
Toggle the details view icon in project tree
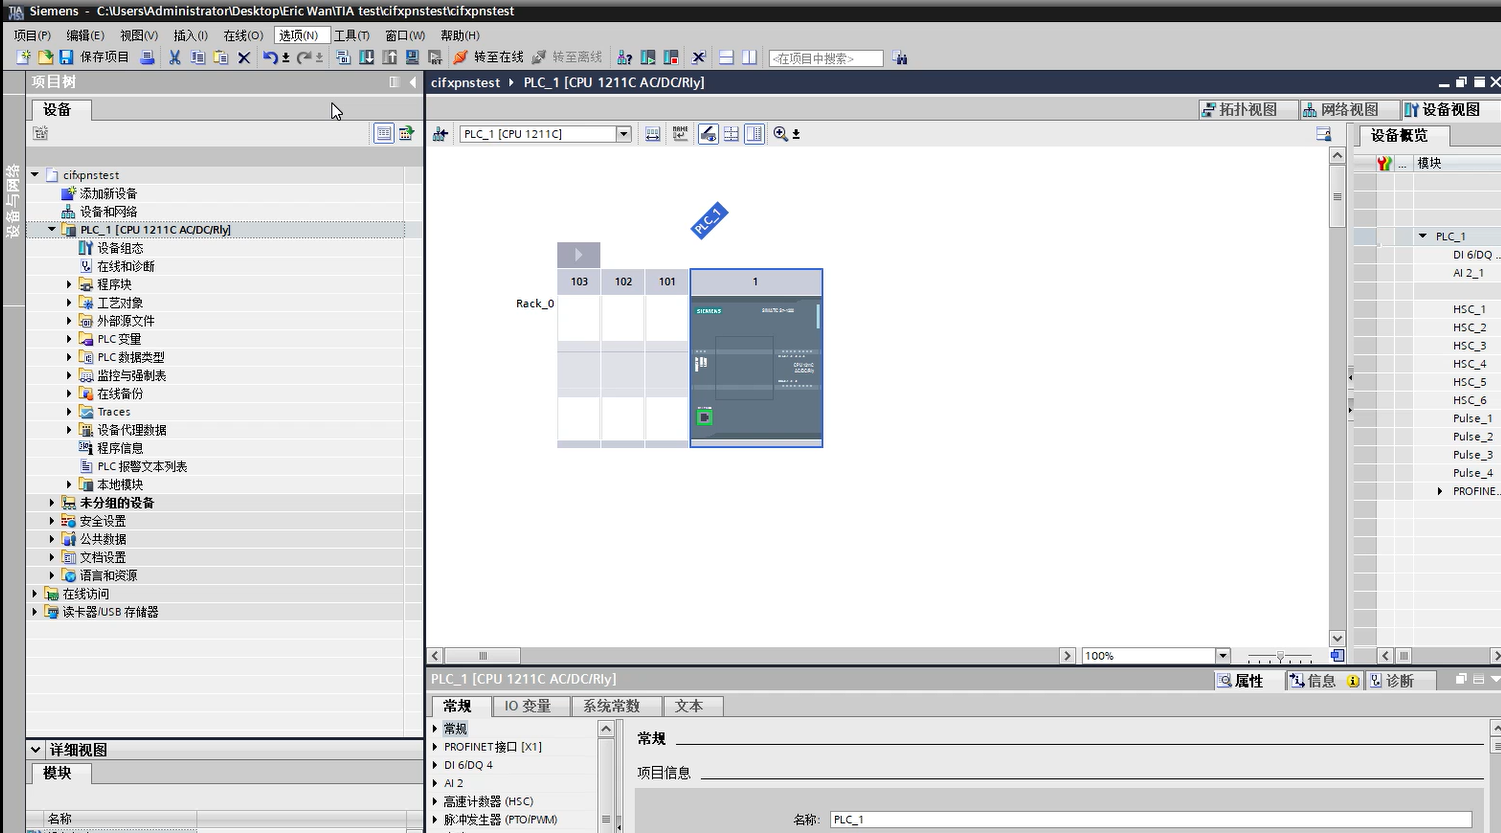click(x=384, y=134)
